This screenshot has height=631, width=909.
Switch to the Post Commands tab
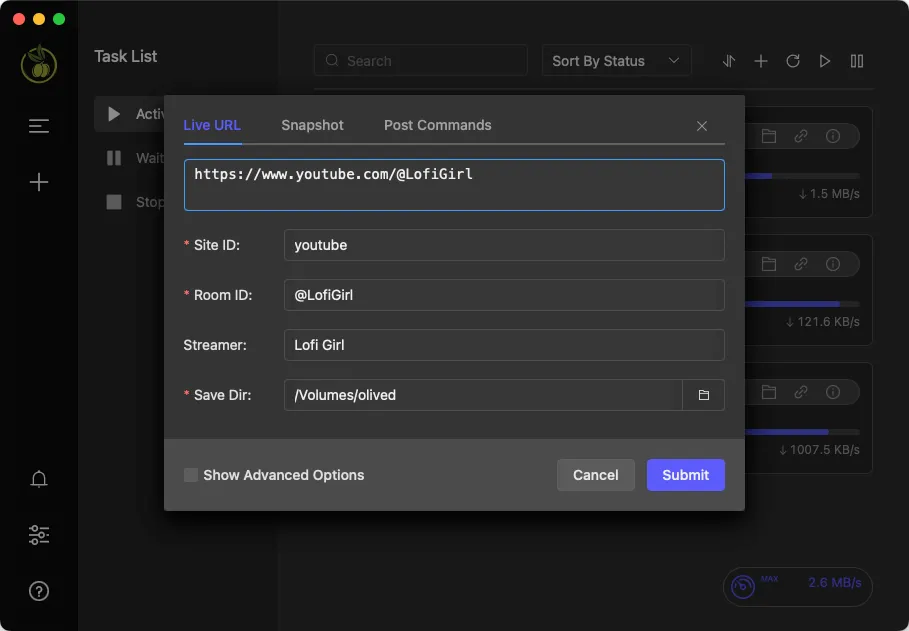[437, 125]
